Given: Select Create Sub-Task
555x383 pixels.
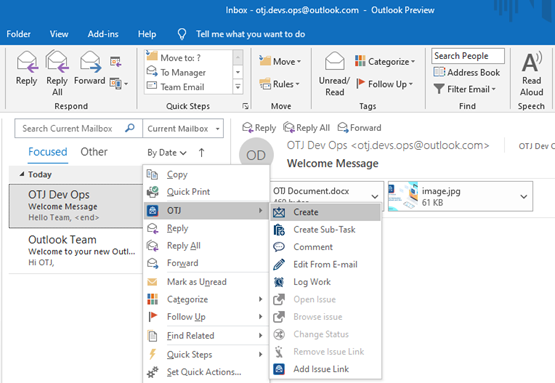Looking at the screenshot, I should point(326,229).
